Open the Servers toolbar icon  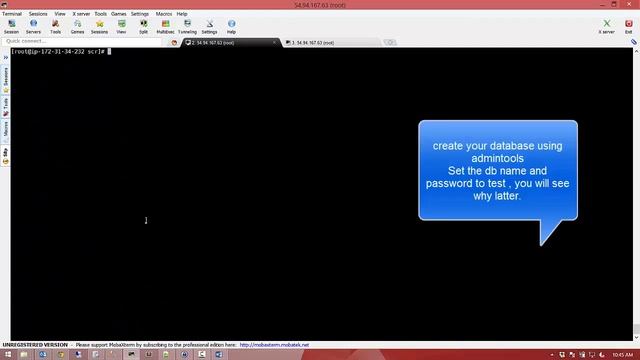click(33, 27)
